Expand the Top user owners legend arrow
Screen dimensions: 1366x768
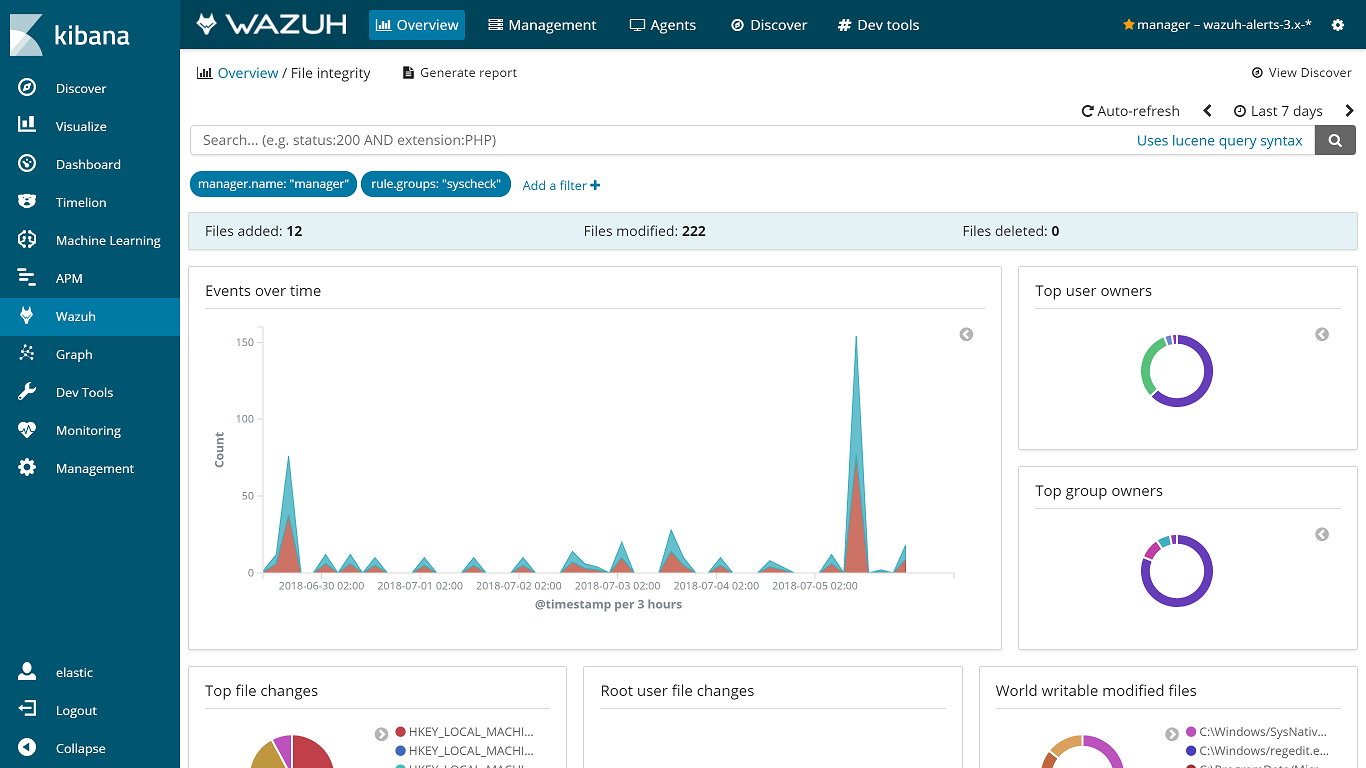tap(1322, 334)
